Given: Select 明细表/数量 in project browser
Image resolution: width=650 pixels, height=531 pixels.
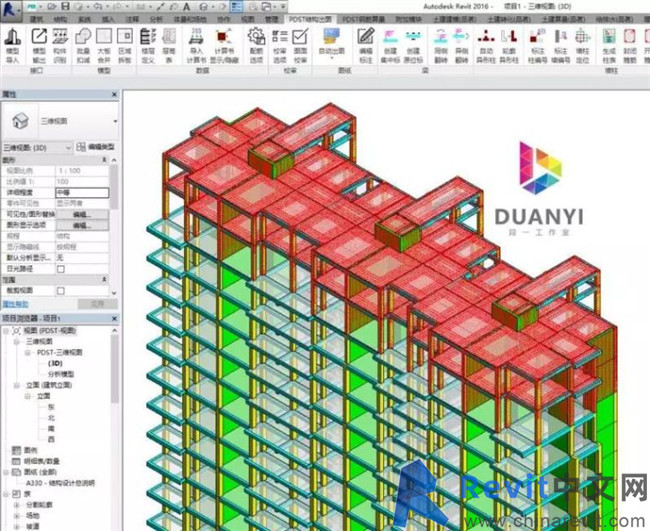Looking at the screenshot, I should [41, 461].
